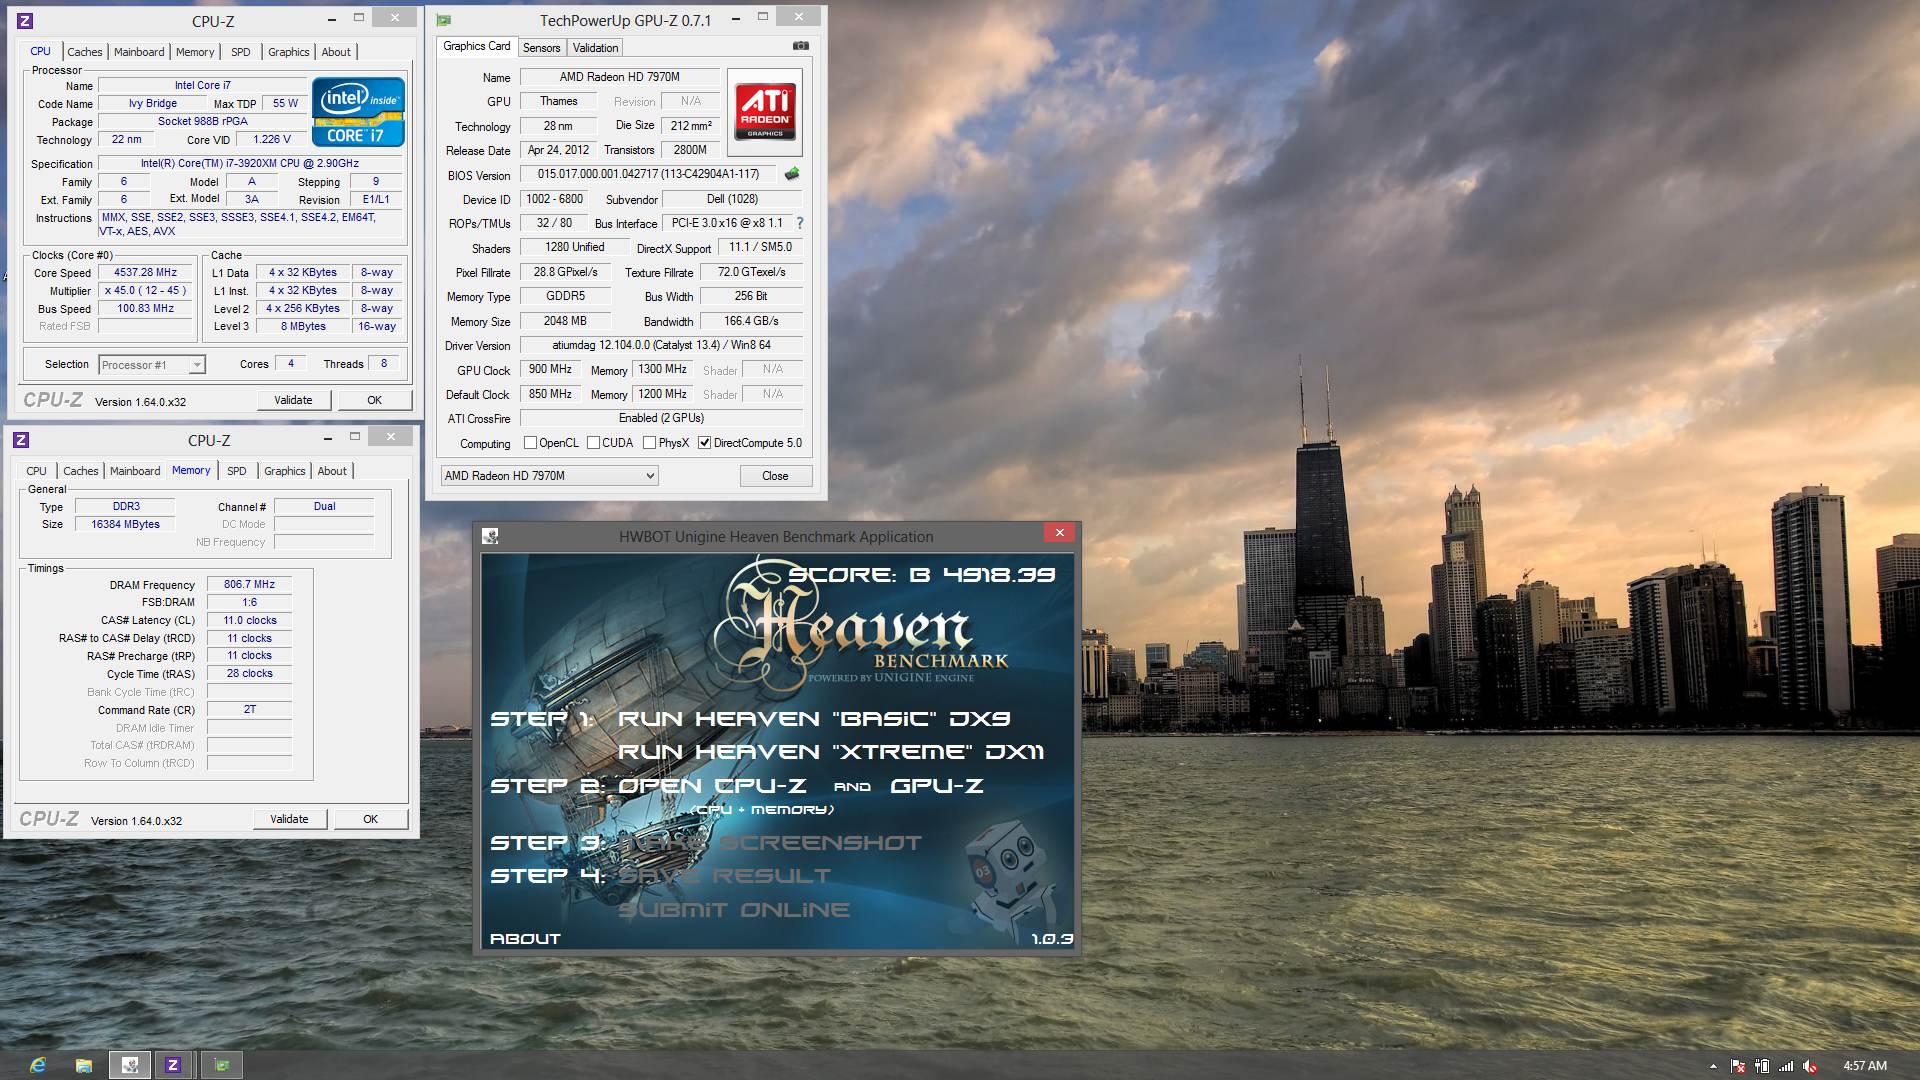Enable the CUDA checkbox
The image size is (1920, 1080).
[x=594, y=443]
